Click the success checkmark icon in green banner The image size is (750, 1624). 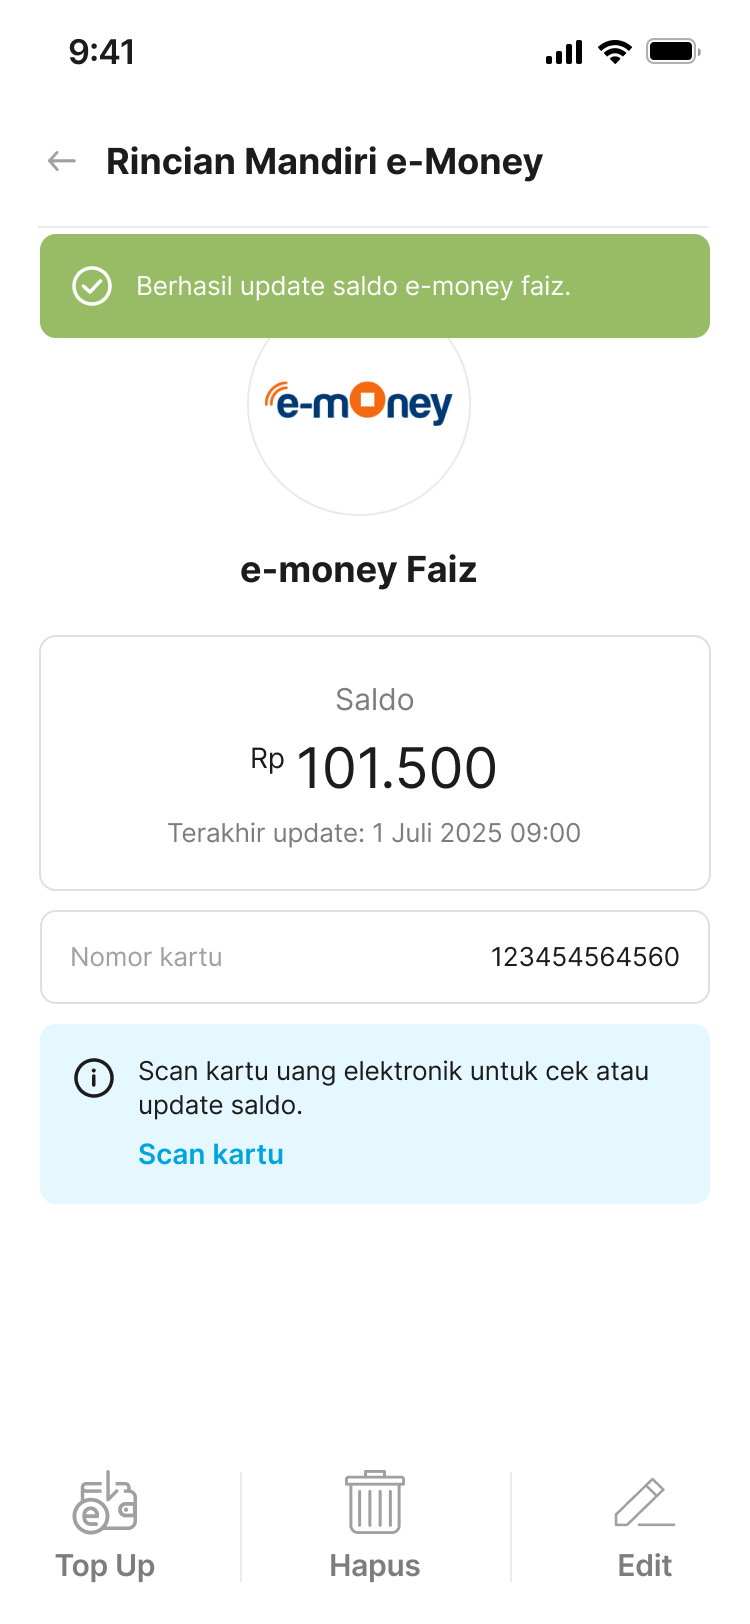click(92, 286)
